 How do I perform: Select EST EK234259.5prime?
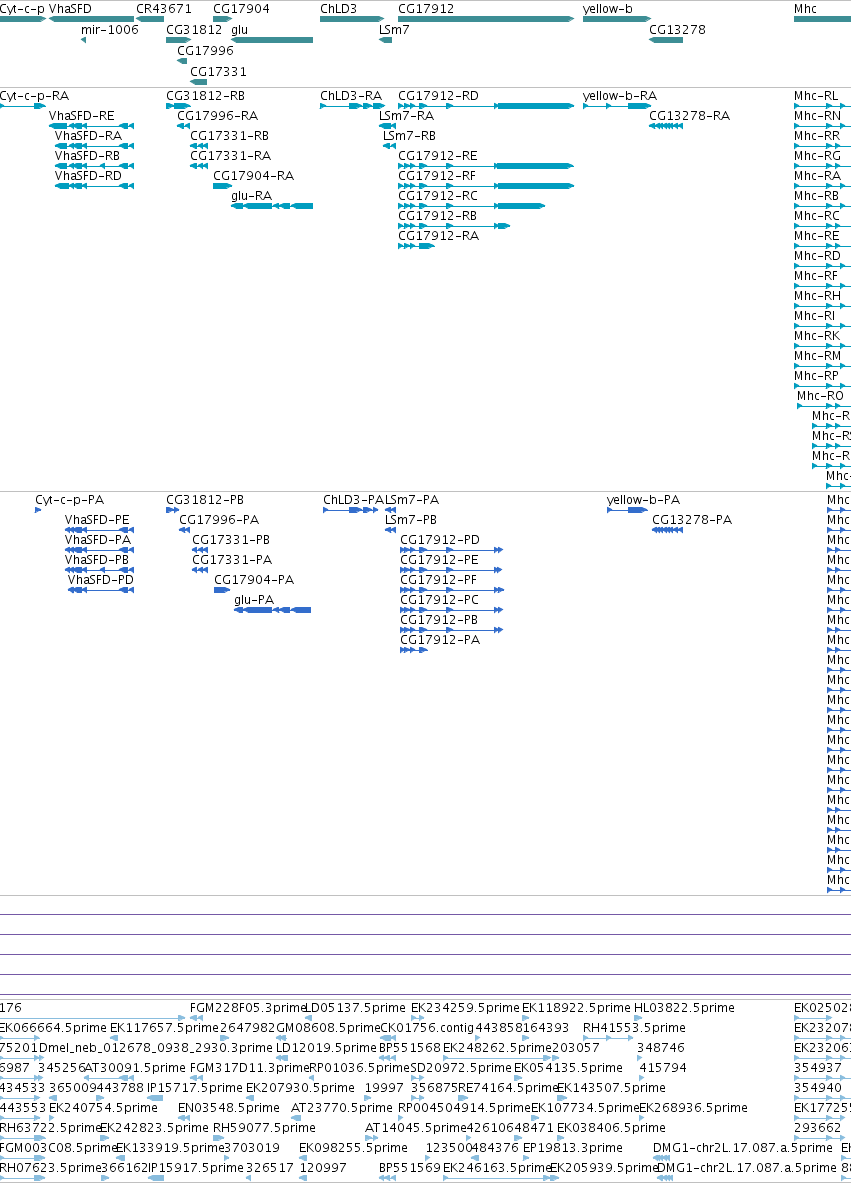pyautogui.click(x=465, y=1007)
